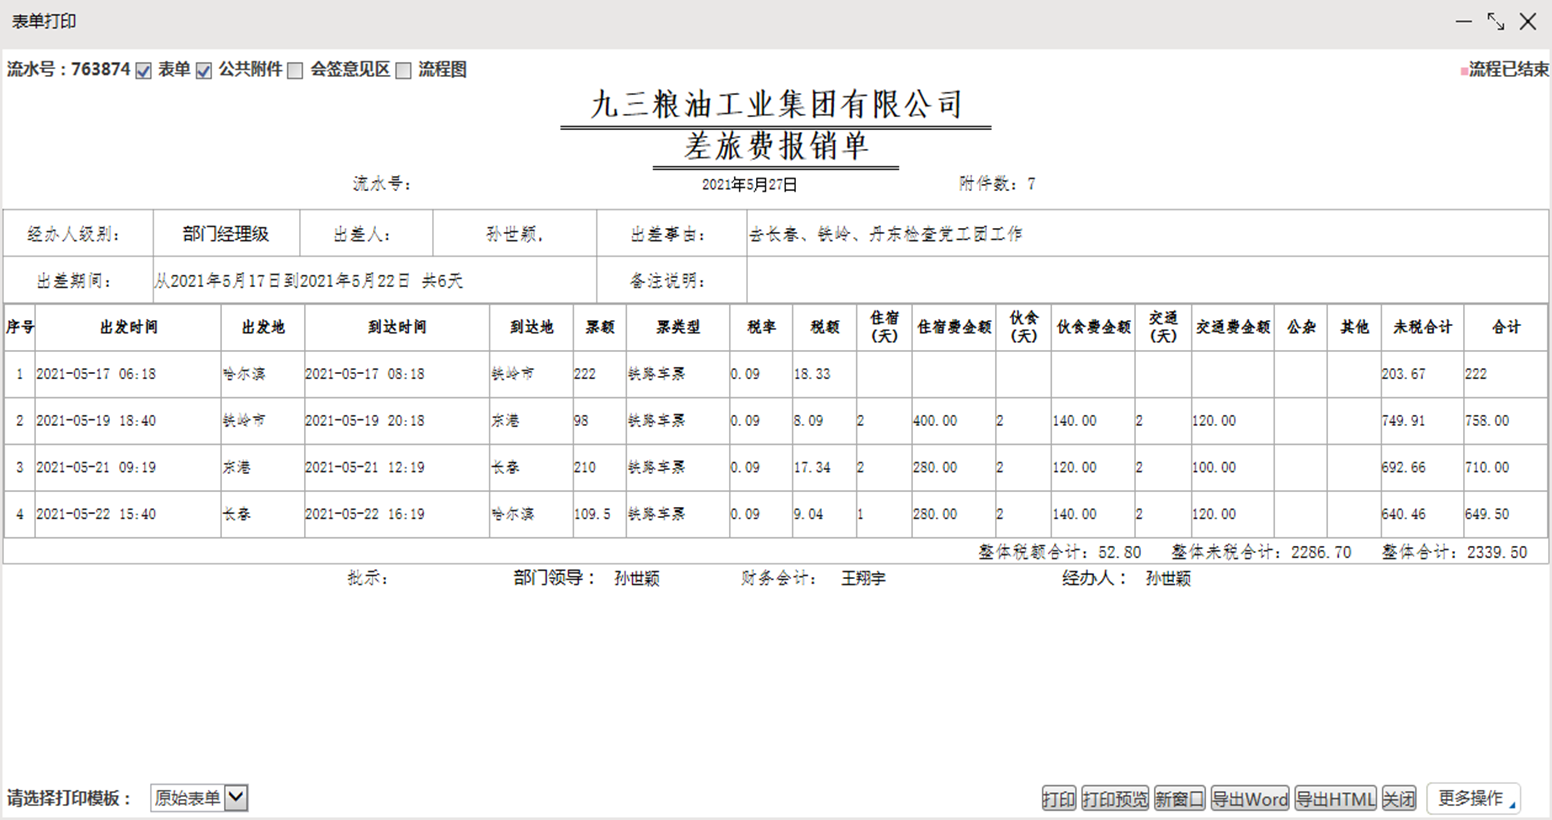The height and width of the screenshot is (820, 1552).
Task: Export the form via 导出HTML
Action: 1335,799
